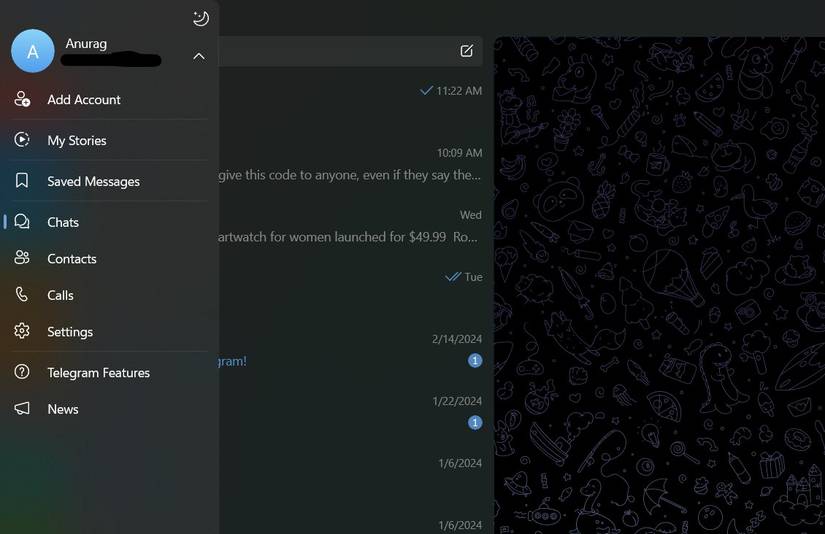Open Contacts list
The width and height of the screenshot is (825, 534).
pos(109,258)
